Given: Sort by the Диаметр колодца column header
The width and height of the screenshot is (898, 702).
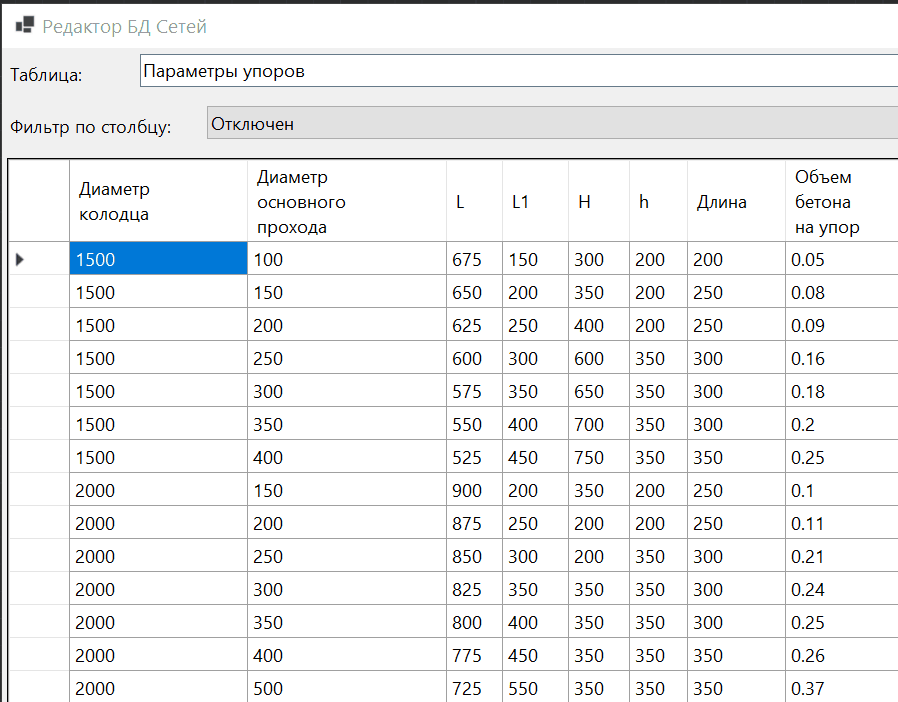Looking at the screenshot, I should 158,201.
